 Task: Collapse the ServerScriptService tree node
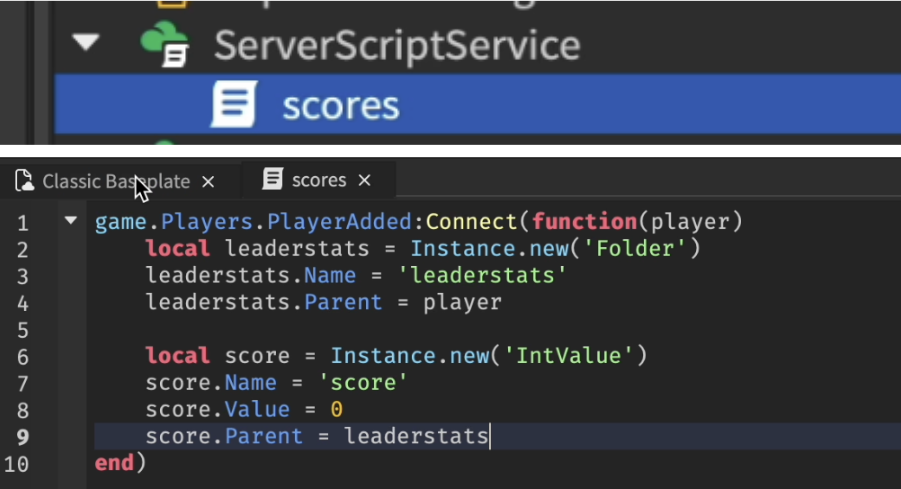86,43
